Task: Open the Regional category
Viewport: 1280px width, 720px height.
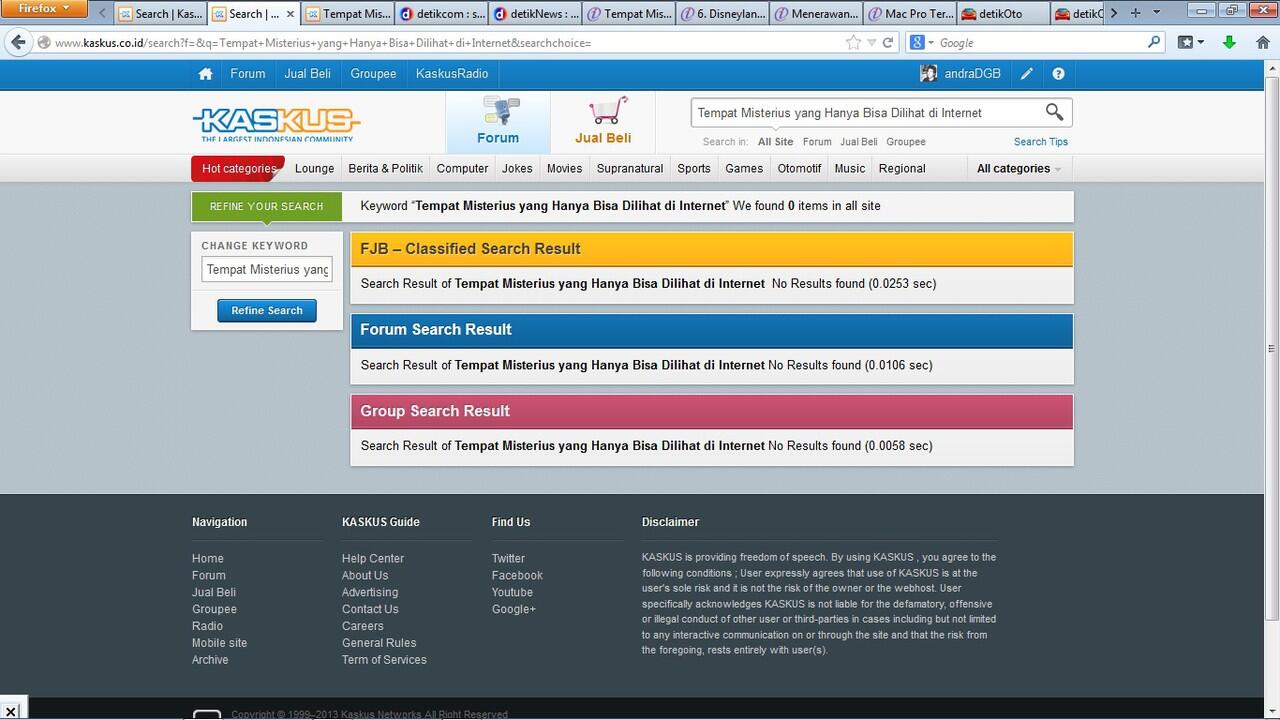Action: (902, 169)
